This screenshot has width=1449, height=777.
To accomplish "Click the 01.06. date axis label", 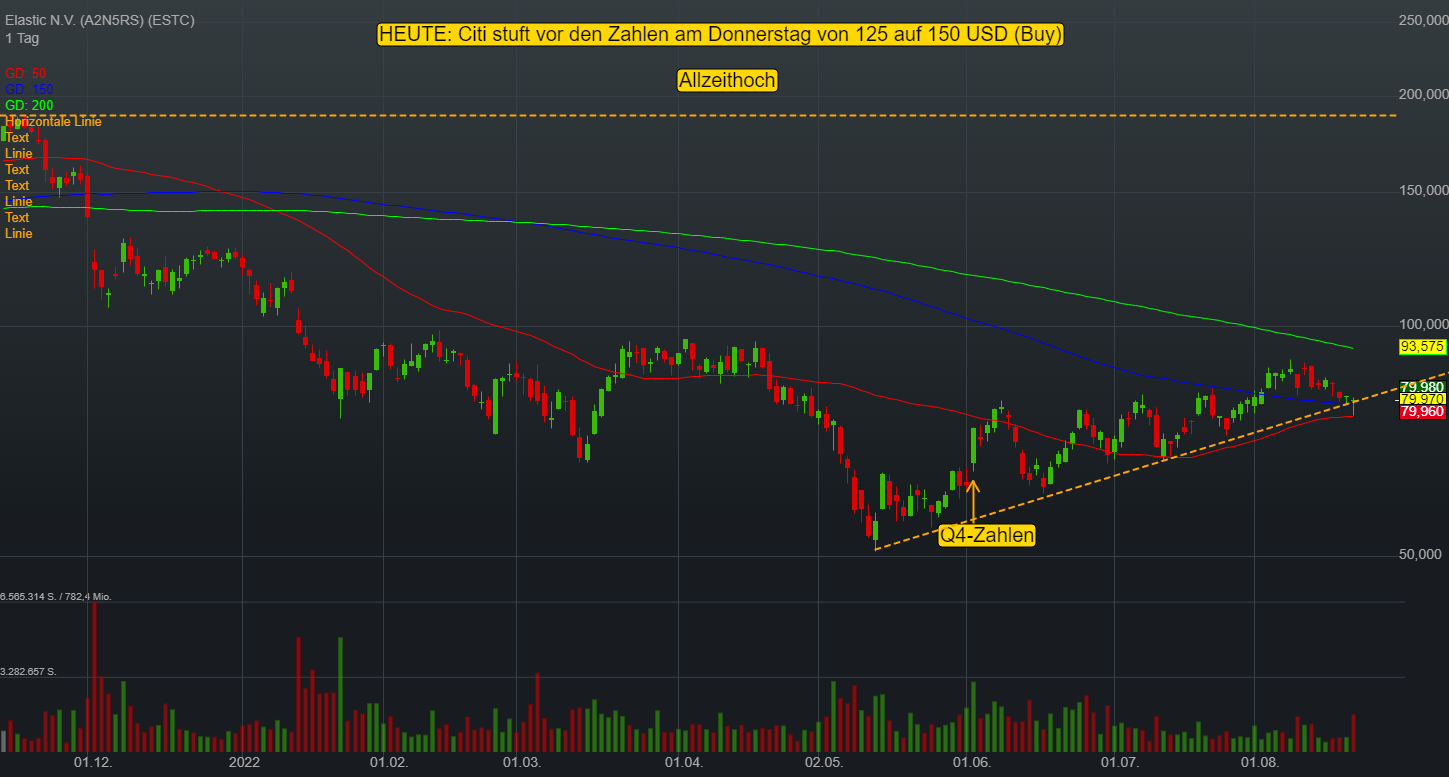I will (x=972, y=763).
